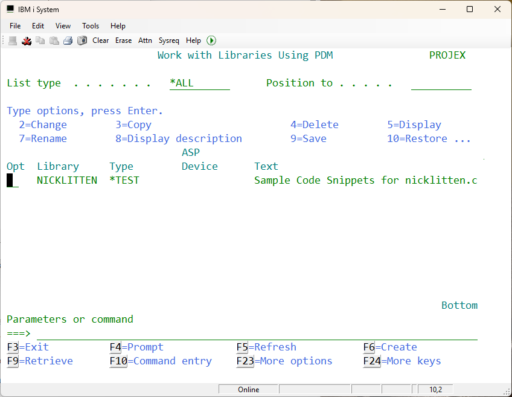The height and width of the screenshot is (397, 512).
Task: Open the Edit menu
Action: 38,26
